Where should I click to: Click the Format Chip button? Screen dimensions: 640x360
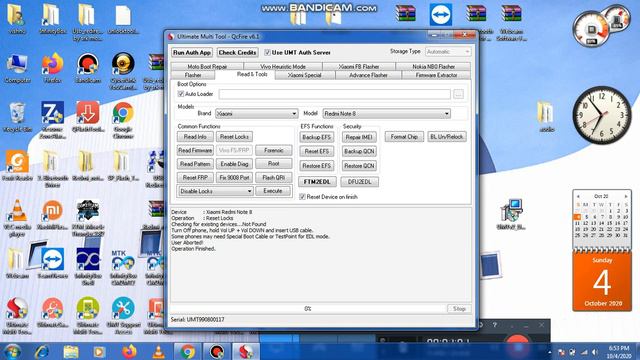point(404,137)
